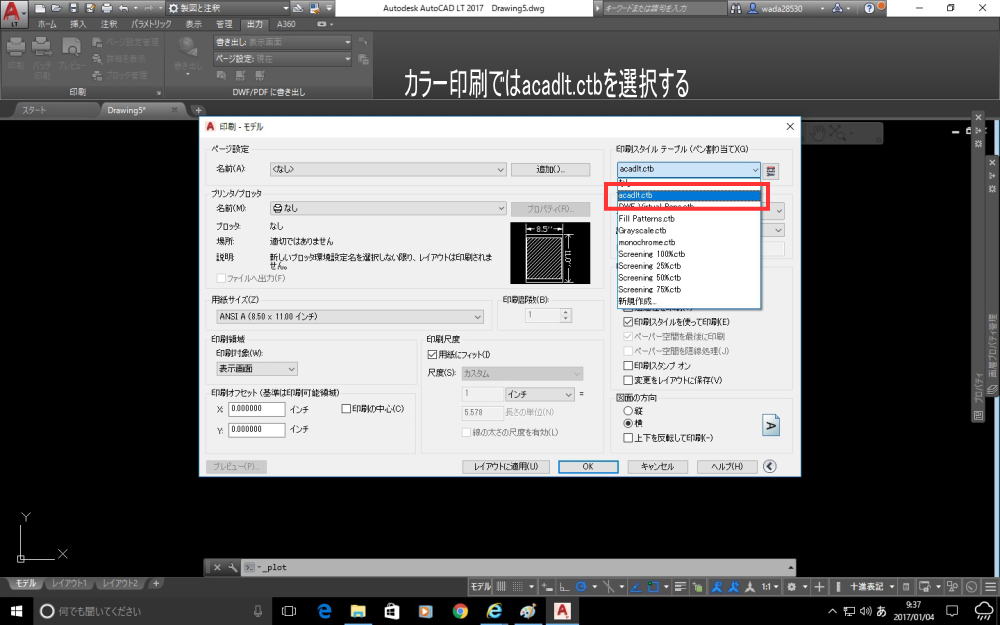Toggle 'Plot with plot styles' checkbox

(x=628, y=322)
